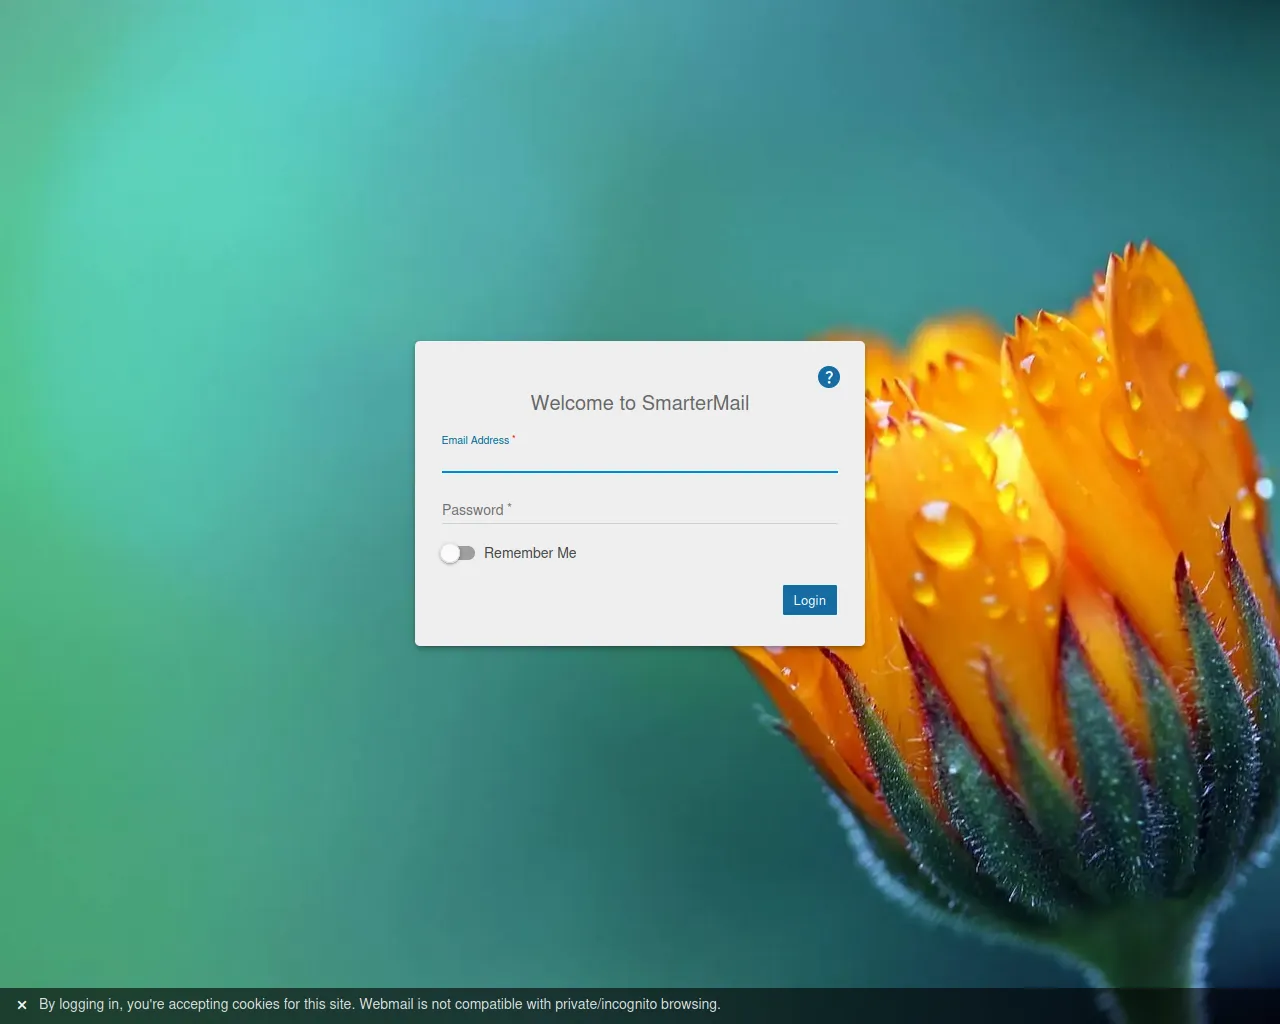The image size is (1280, 1024).
Task: Click the grey track of the Remember Me switch
Action: coord(468,553)
